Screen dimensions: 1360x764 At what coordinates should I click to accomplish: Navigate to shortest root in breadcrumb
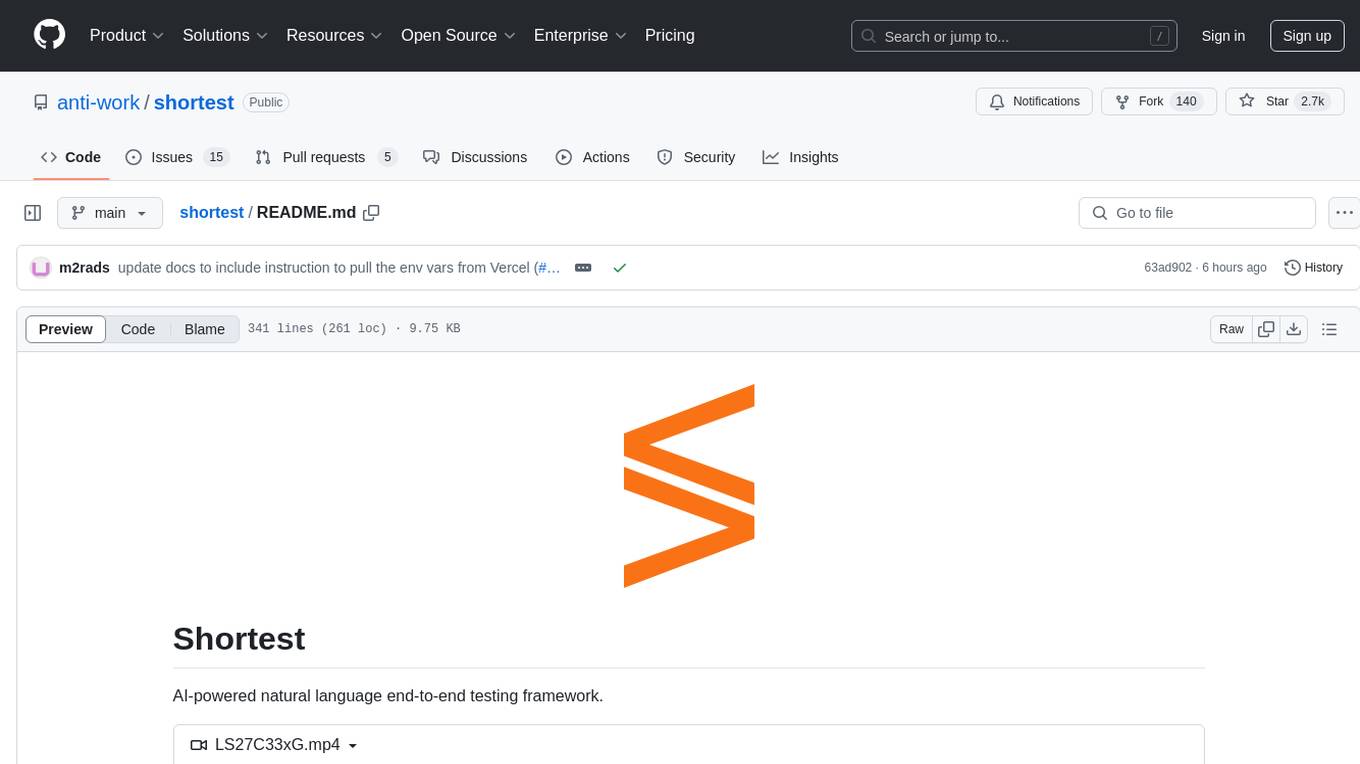[x=212, y=213]
